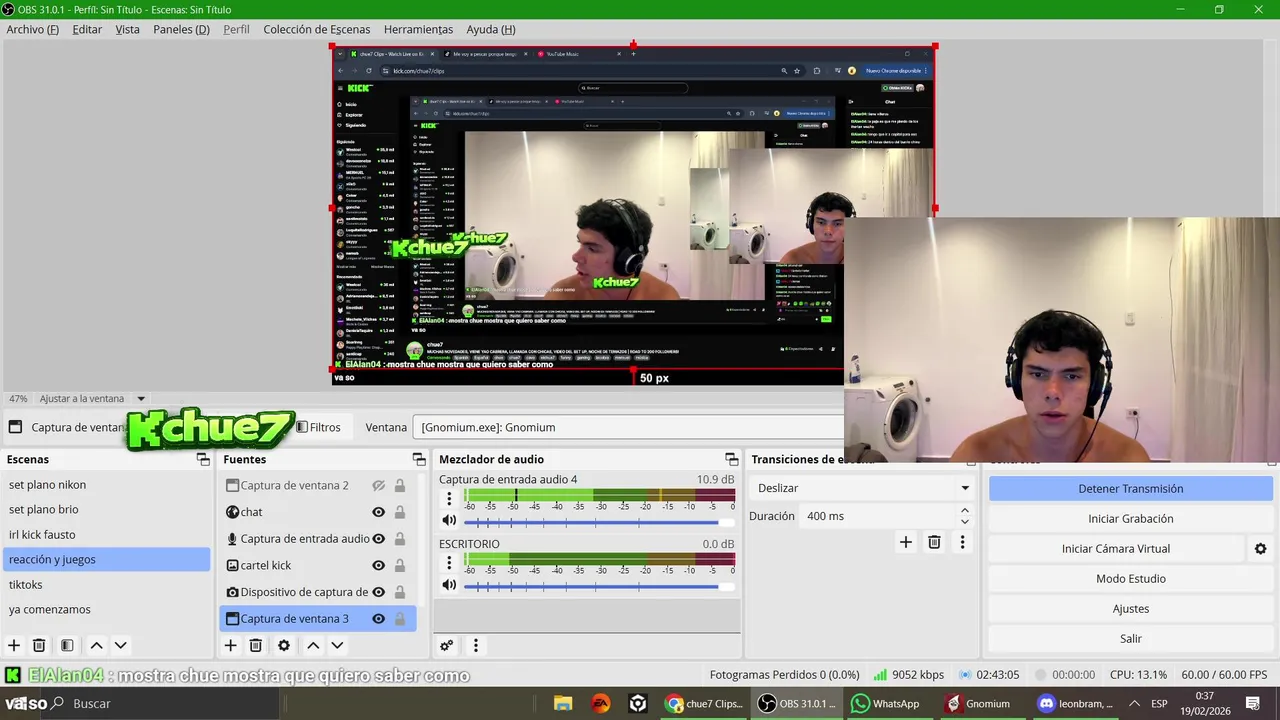Undock the Mezclador de audio panel
The image size is (1280, 720).
pos(731,460)
